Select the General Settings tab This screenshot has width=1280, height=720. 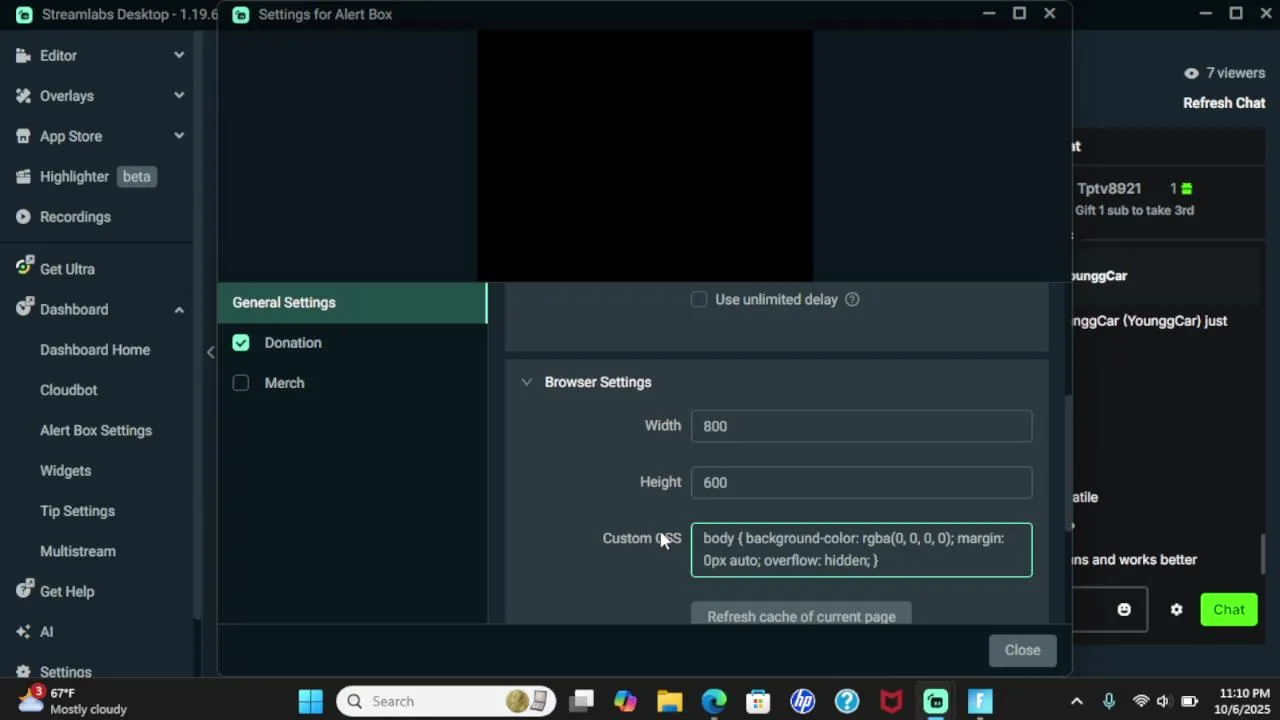(352, 302)
